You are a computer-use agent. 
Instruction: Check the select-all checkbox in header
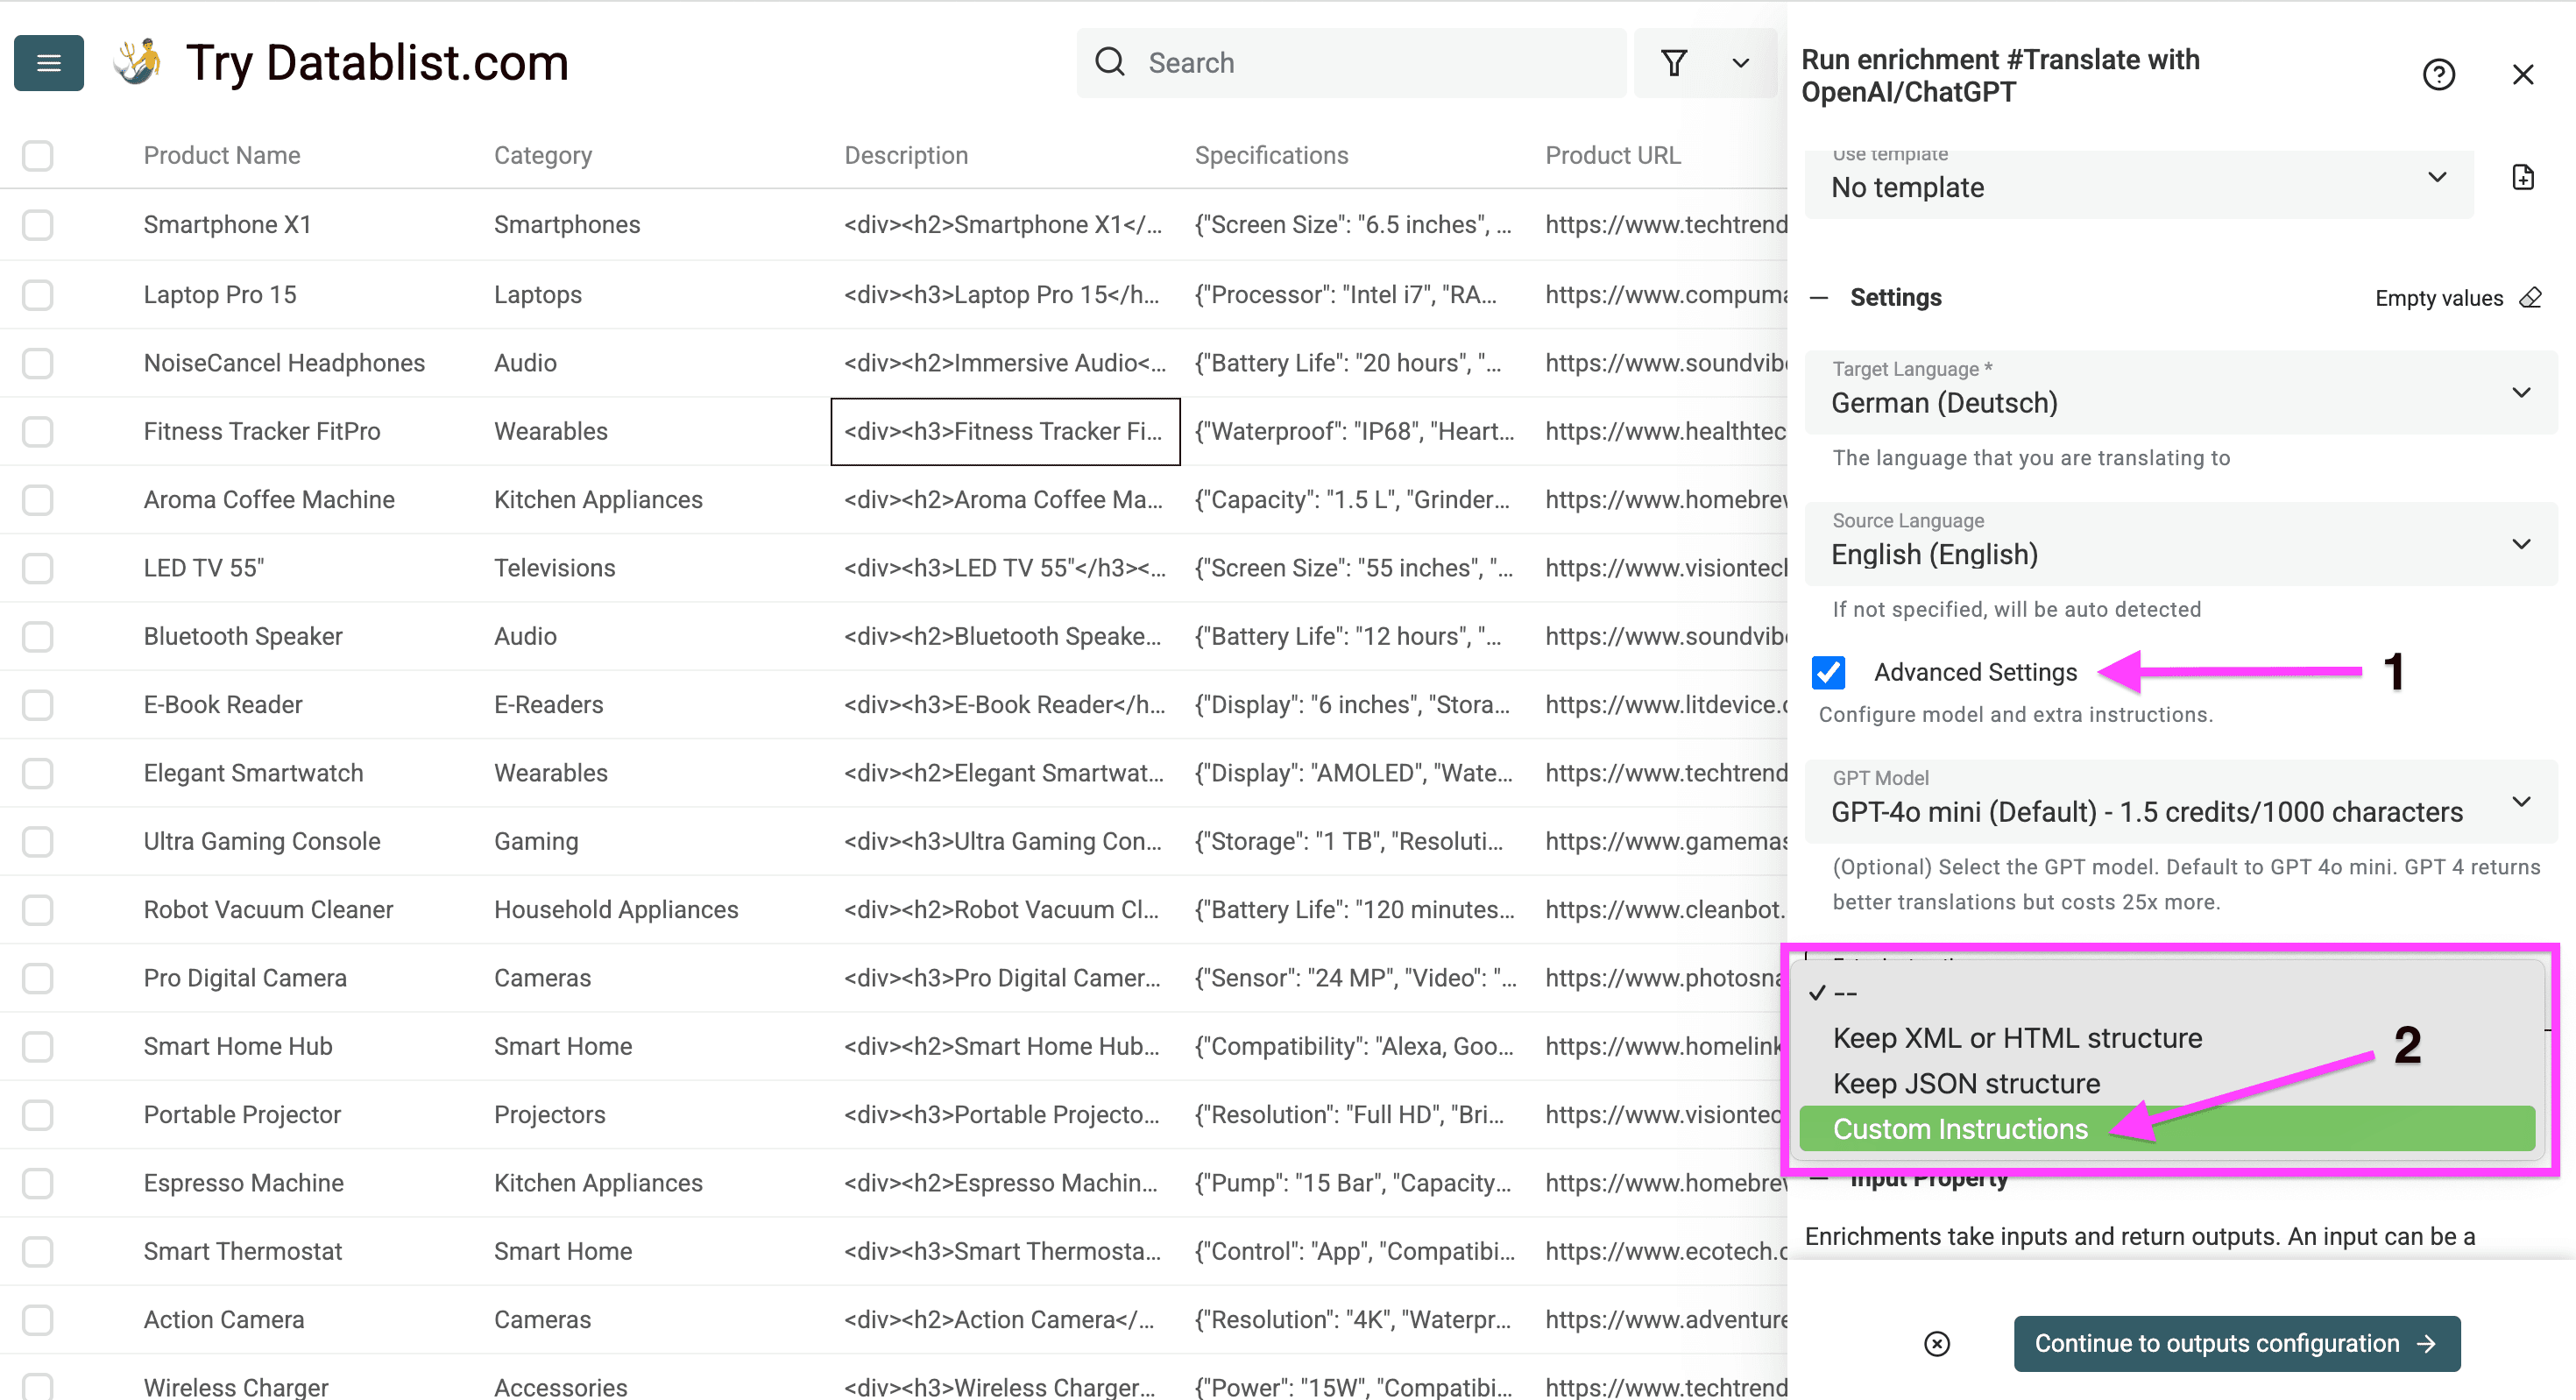(x=37, y=155)
